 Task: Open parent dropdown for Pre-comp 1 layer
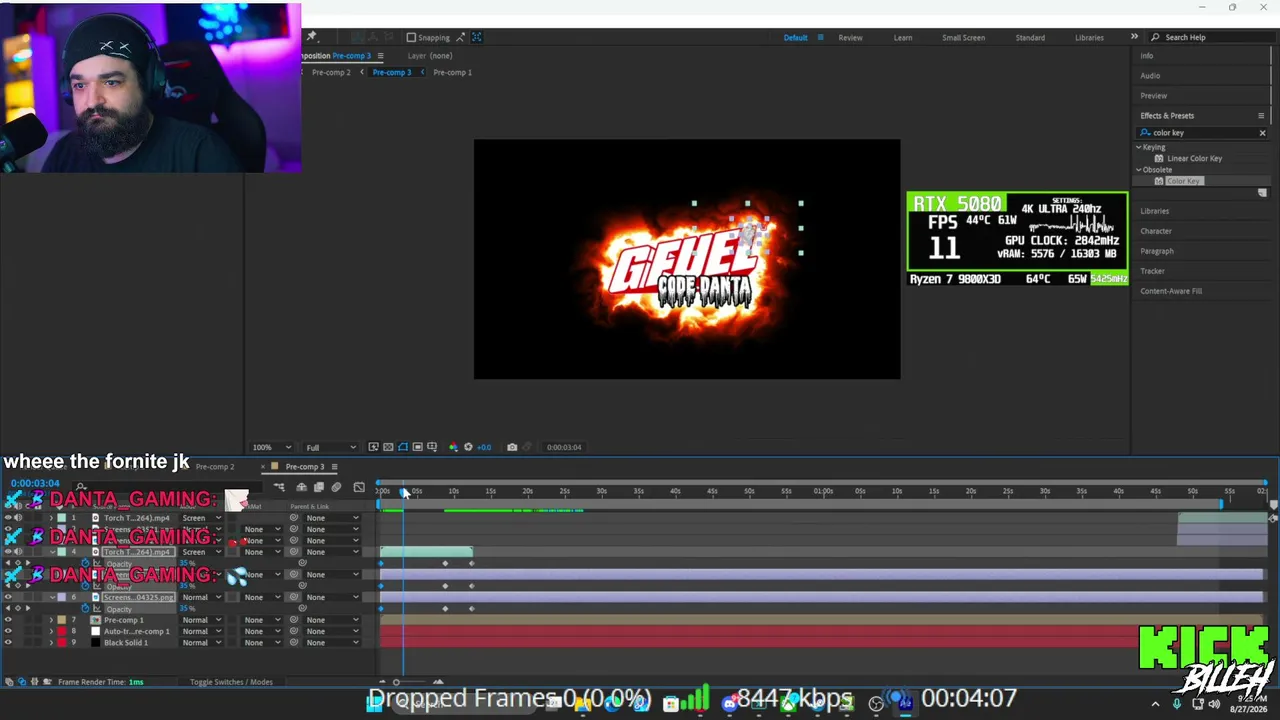332,620
